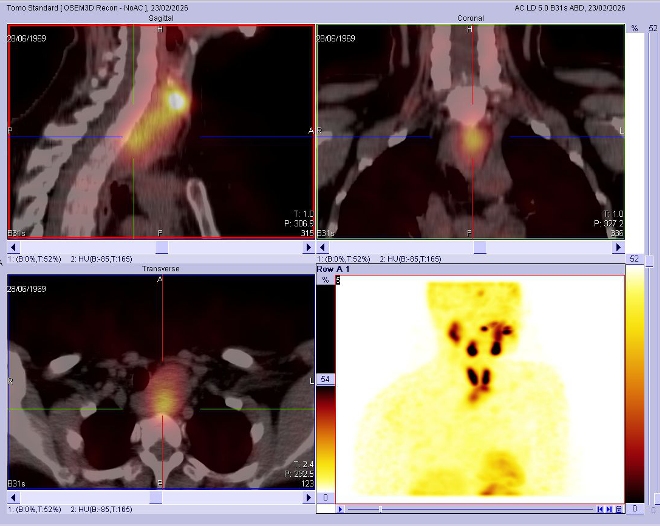Click the Transverse slice scrollbar thumb
The image size is (660, 526).
tap(156, 497)
